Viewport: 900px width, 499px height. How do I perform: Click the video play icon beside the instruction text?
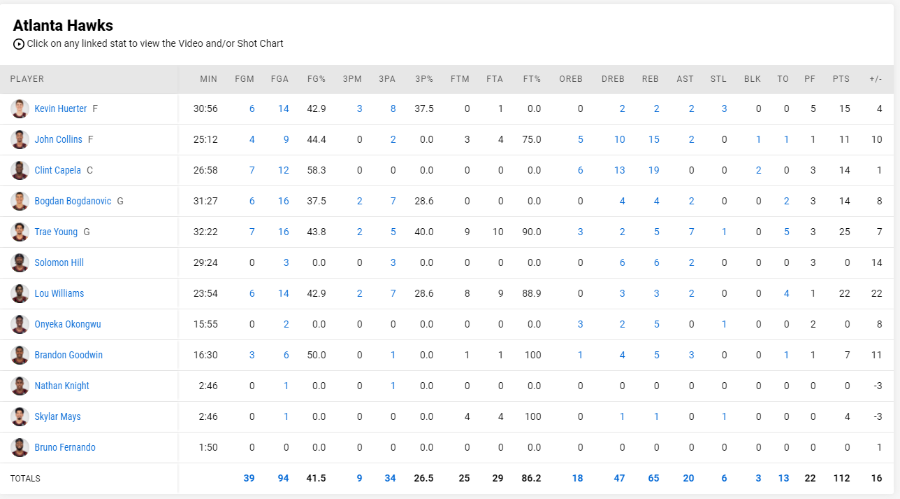tap(18, 44)
